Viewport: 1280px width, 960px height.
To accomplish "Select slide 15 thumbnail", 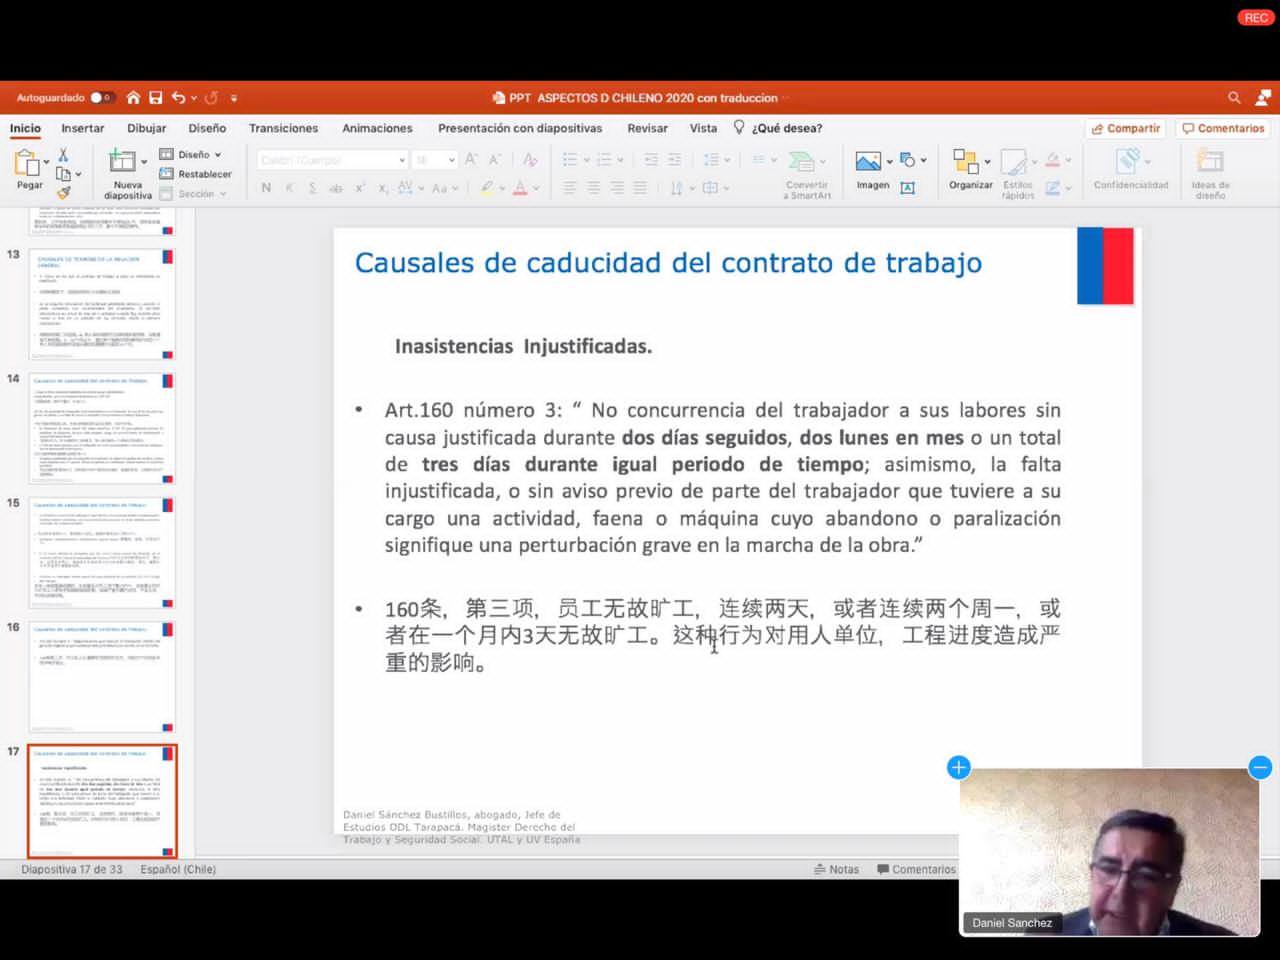I will 101,553.
